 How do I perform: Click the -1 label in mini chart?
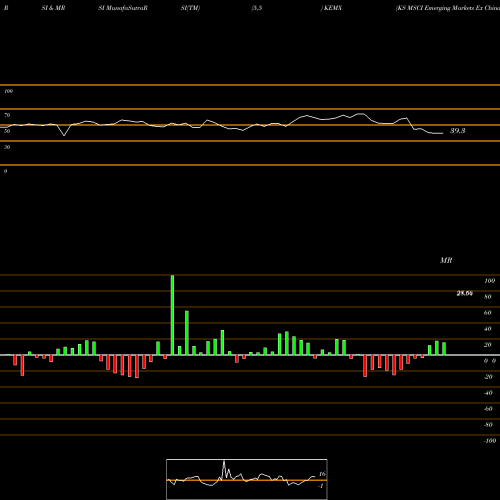coord(321,486)
